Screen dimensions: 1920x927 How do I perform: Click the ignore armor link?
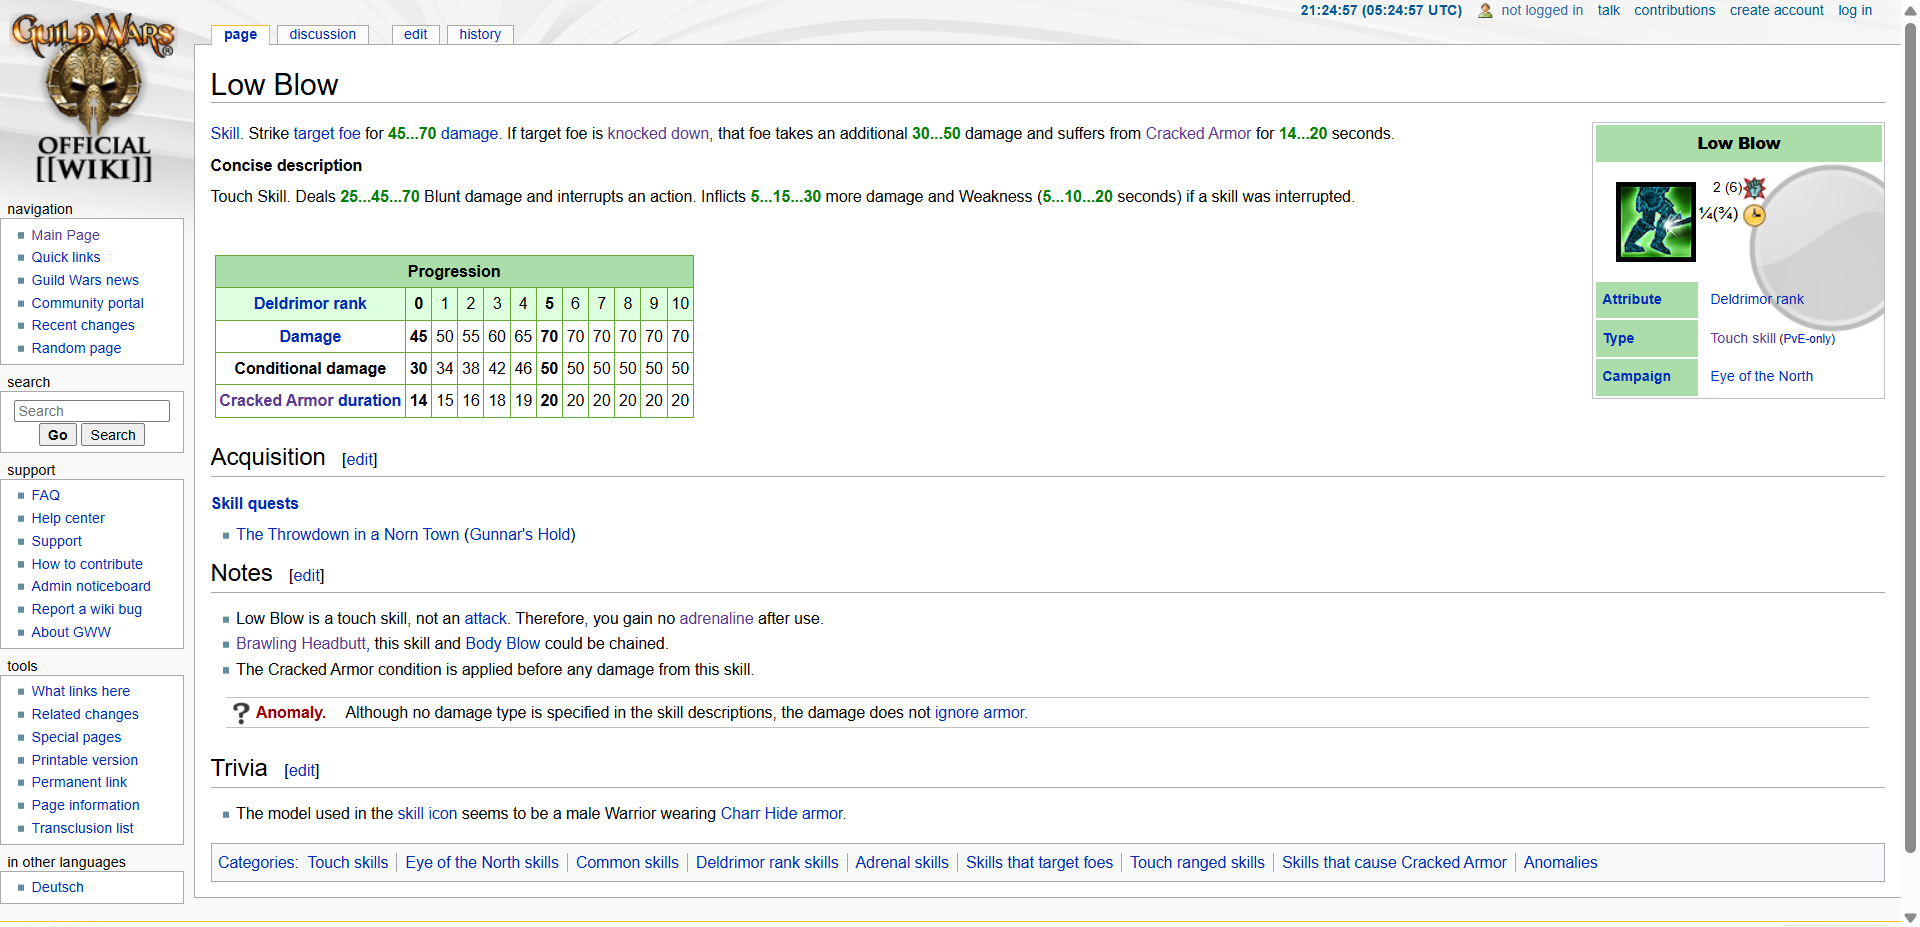point(980,712)
